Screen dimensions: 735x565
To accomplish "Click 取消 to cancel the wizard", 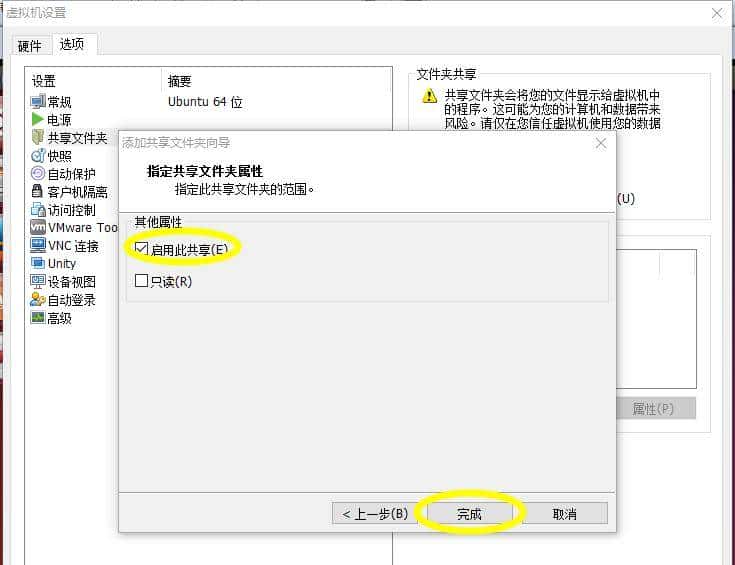I will 564,514.
